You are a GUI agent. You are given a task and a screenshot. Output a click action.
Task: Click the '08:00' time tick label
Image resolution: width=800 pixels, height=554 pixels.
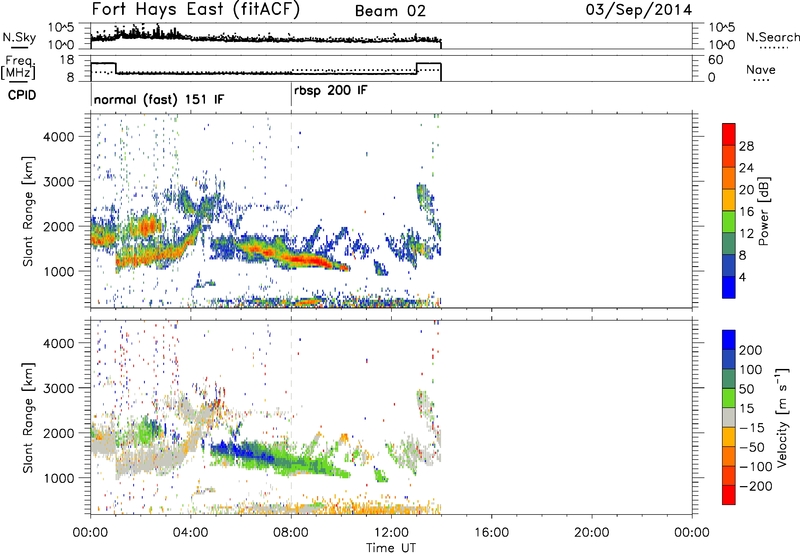coord(291,533)
